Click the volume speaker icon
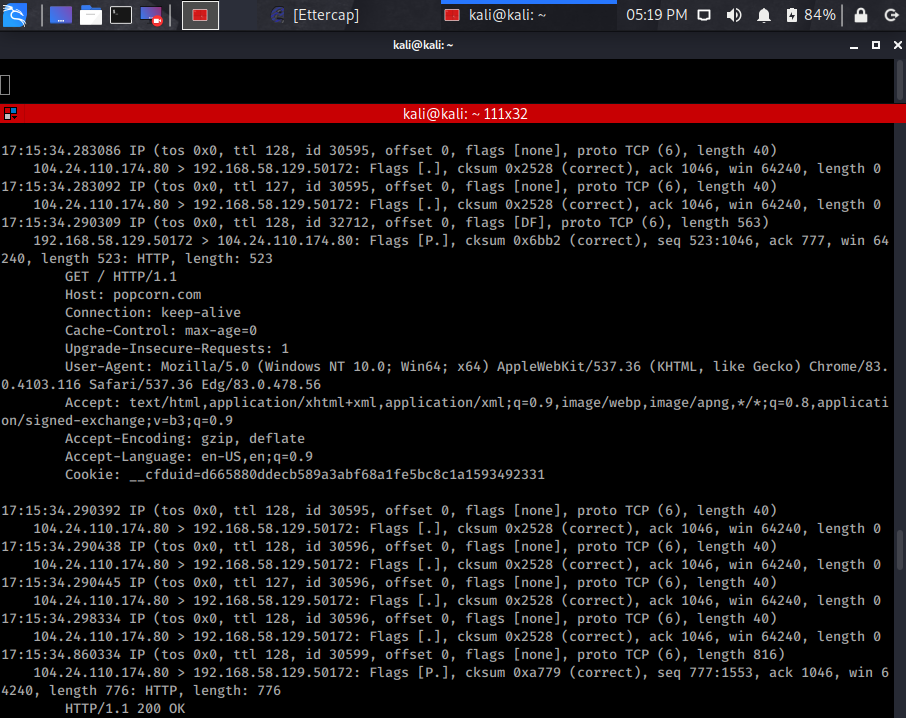 point(734,16)
